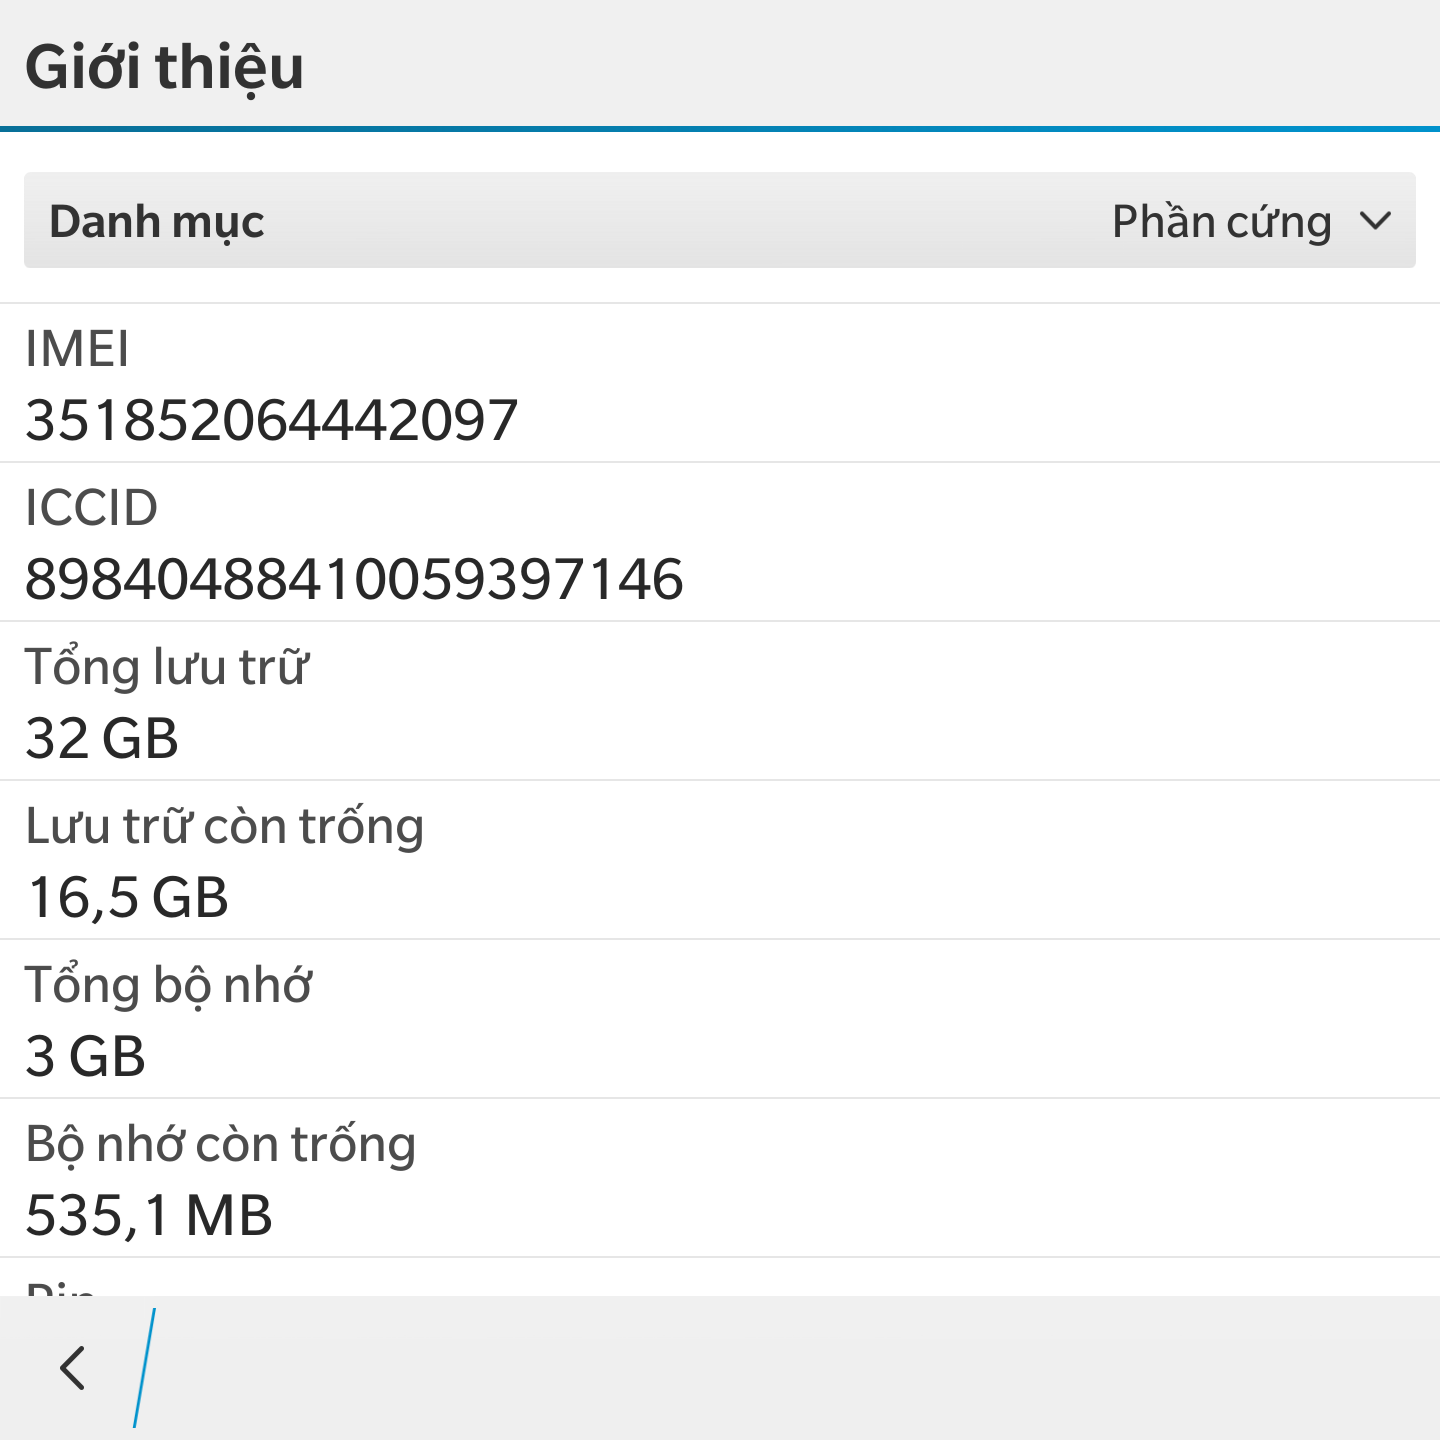Click the IMEI number 351852064442097

271,419
